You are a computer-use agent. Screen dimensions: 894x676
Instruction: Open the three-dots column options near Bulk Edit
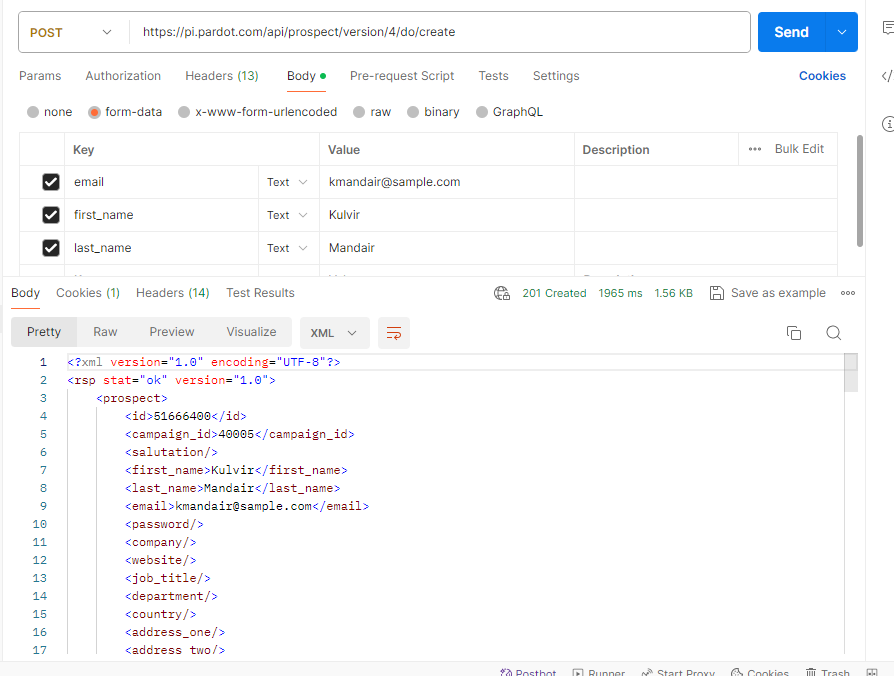click(x=755, y=149)
